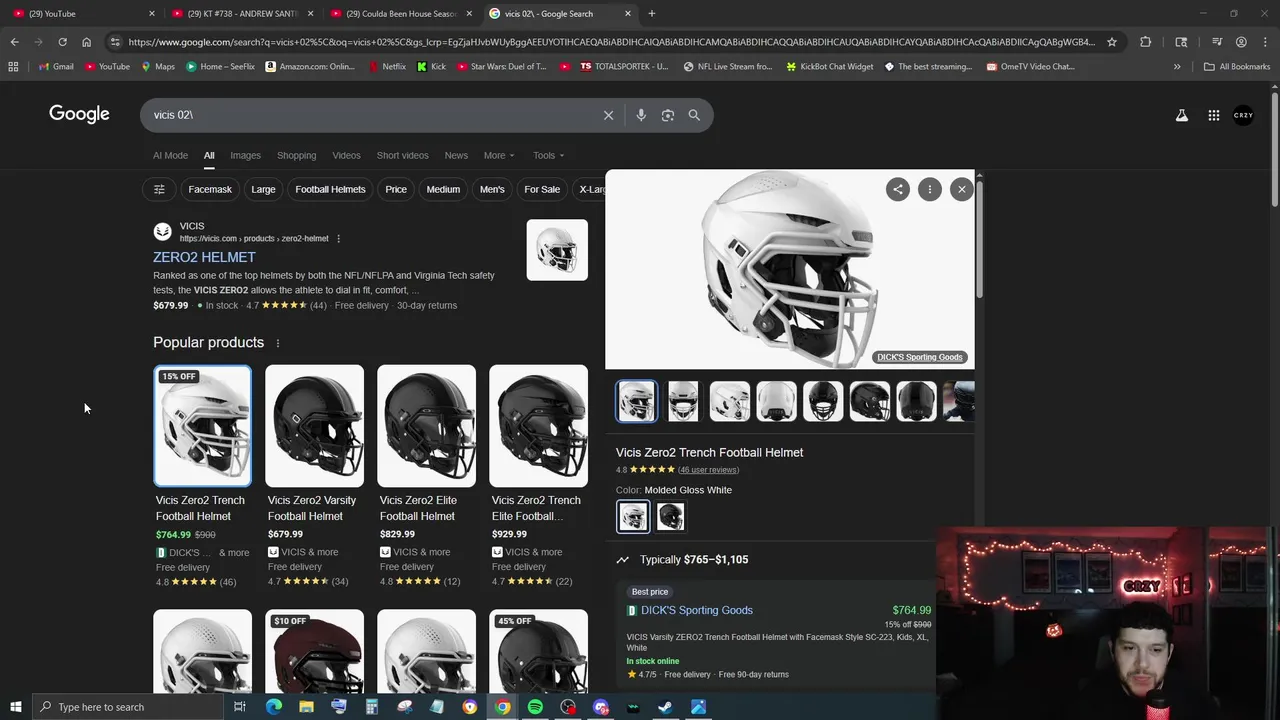Open the Google apps grid
Viewport: 1280px width, 720px height.
click(x=1213, y=115)
